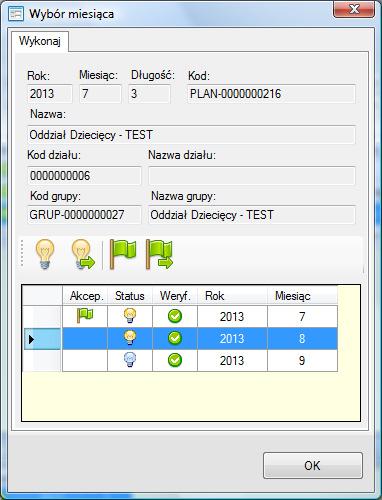Click the month cell with value 7
Viewport: 382px width, 500px height.
click(302, 316)
